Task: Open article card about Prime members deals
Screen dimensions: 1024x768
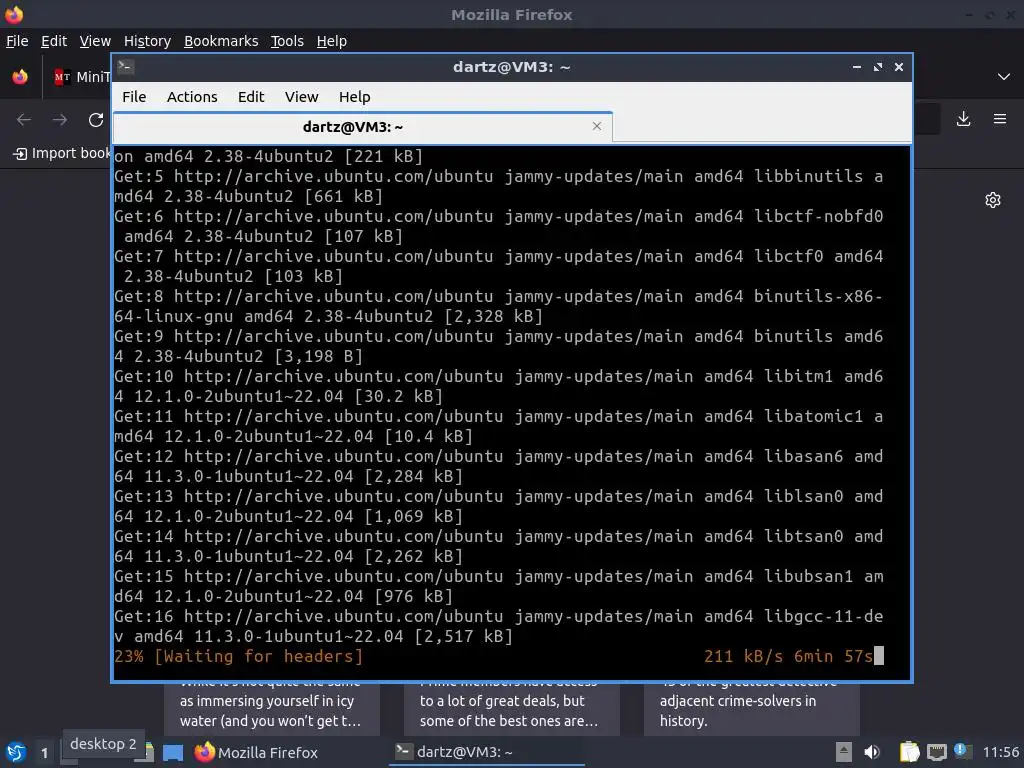Action: click(x=511, y=709)
